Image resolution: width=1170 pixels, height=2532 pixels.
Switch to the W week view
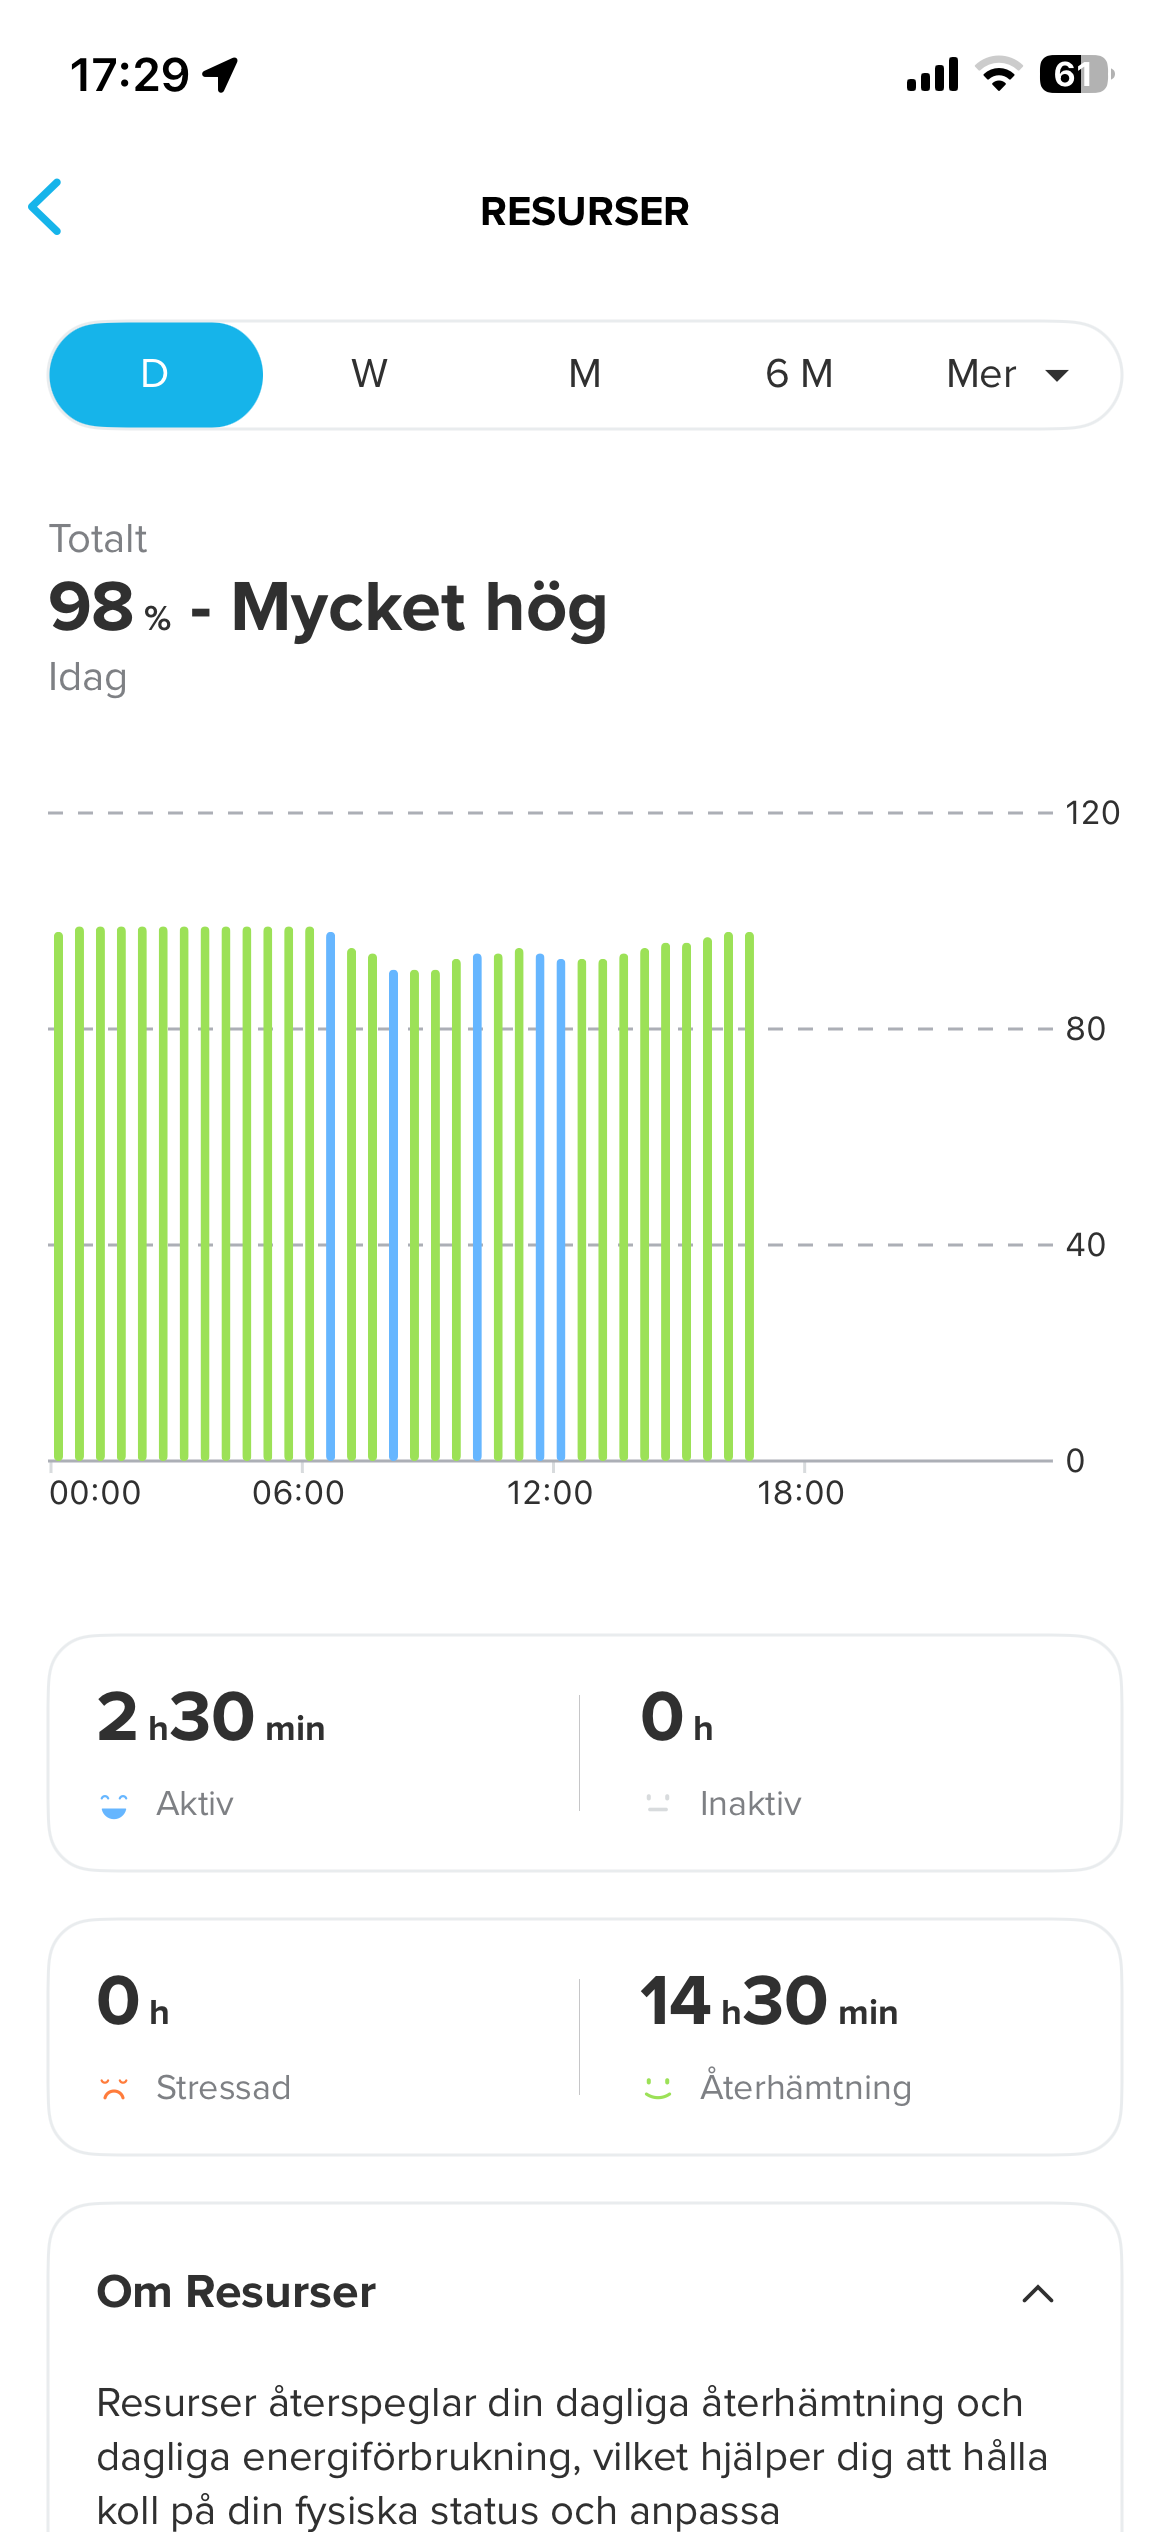(369, 374)
